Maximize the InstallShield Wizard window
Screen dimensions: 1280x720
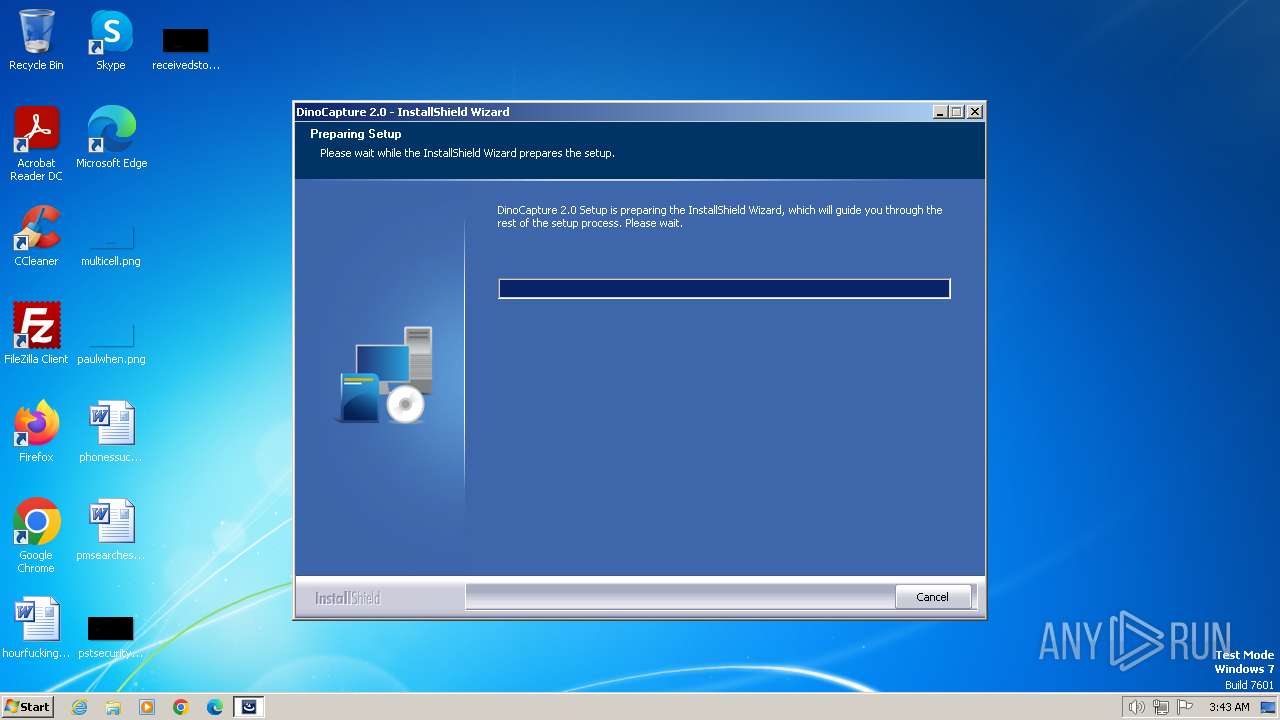(957, 112)
